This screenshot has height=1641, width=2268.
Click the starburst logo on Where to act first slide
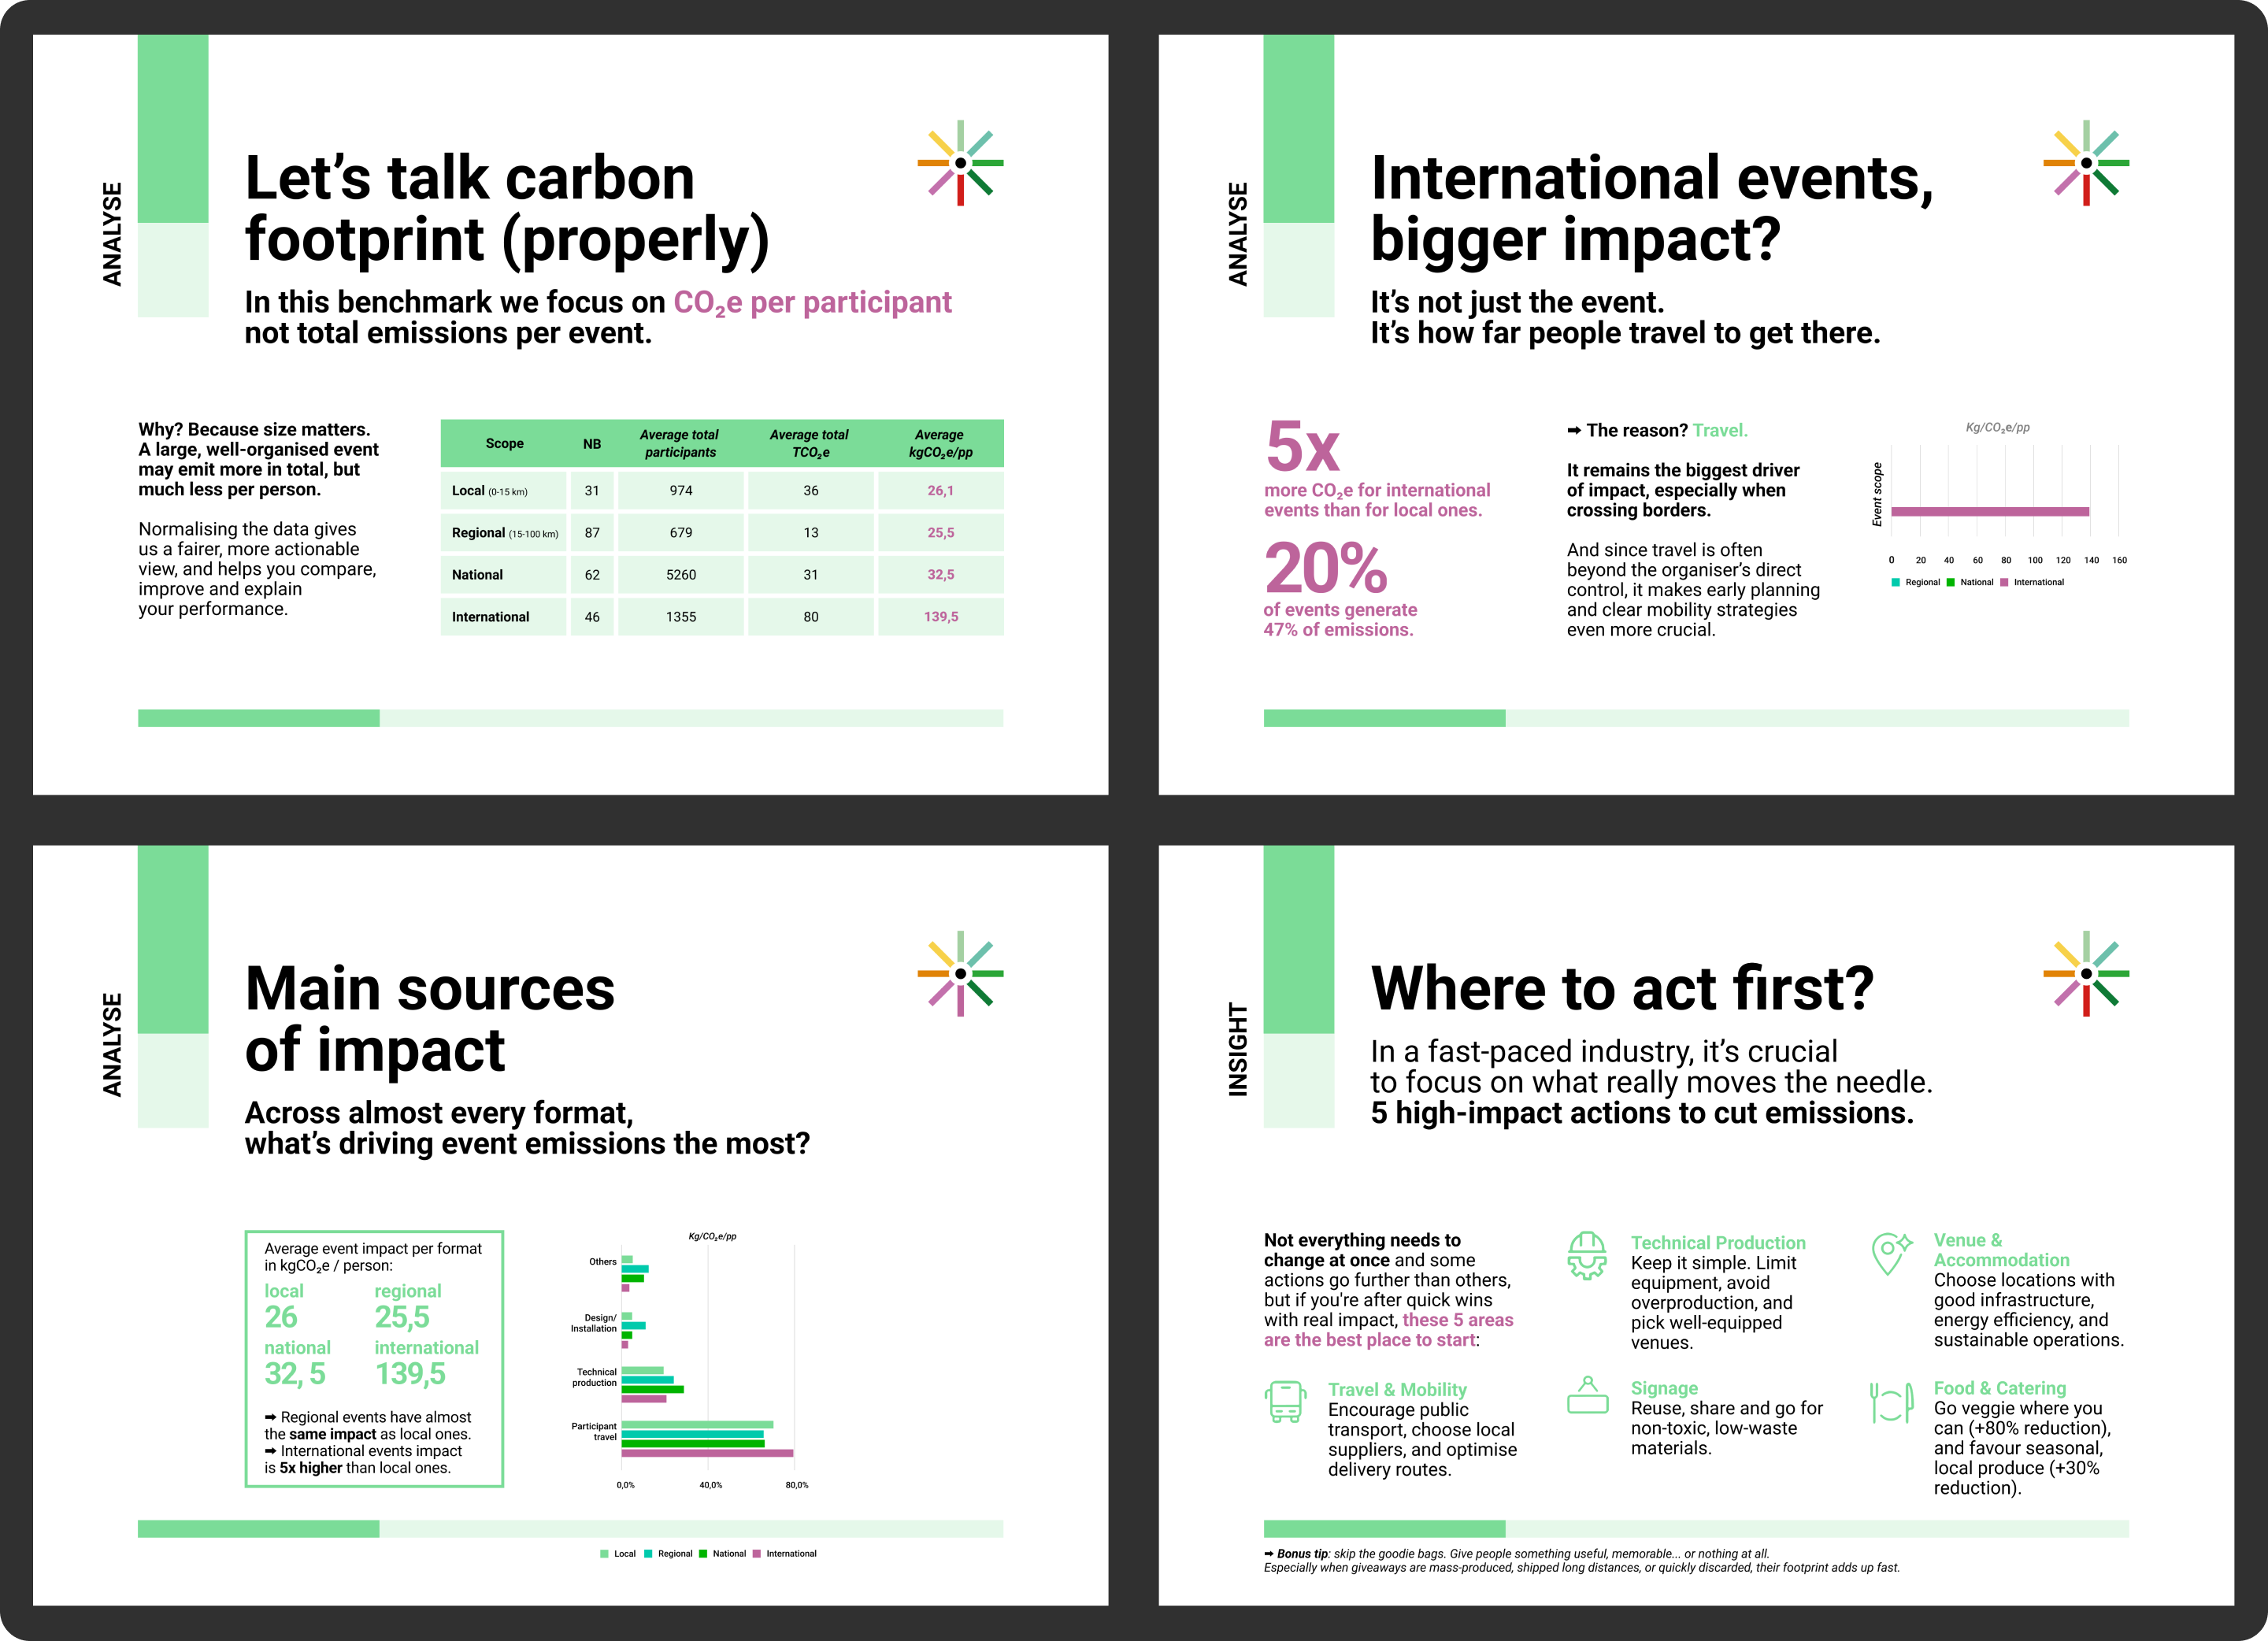click(x=2085, y=973)
